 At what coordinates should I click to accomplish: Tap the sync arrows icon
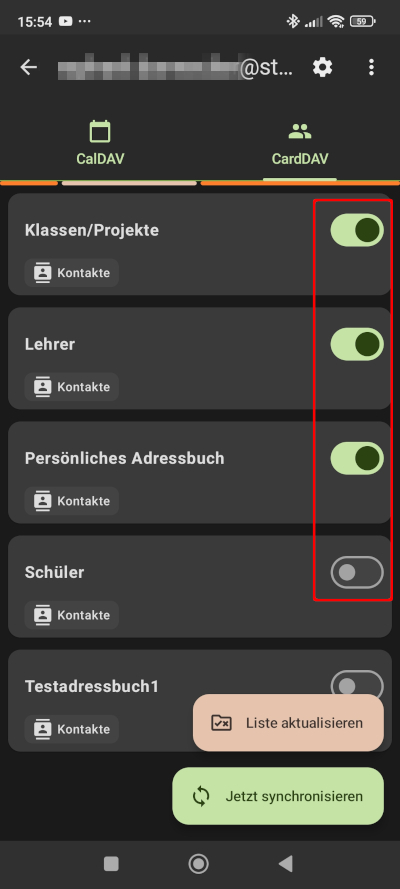(x=201, y=796)
